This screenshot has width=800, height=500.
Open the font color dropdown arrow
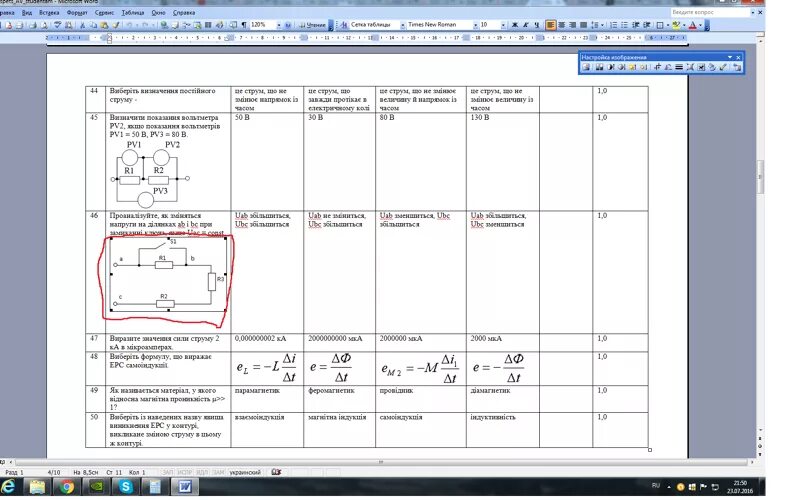701,24
